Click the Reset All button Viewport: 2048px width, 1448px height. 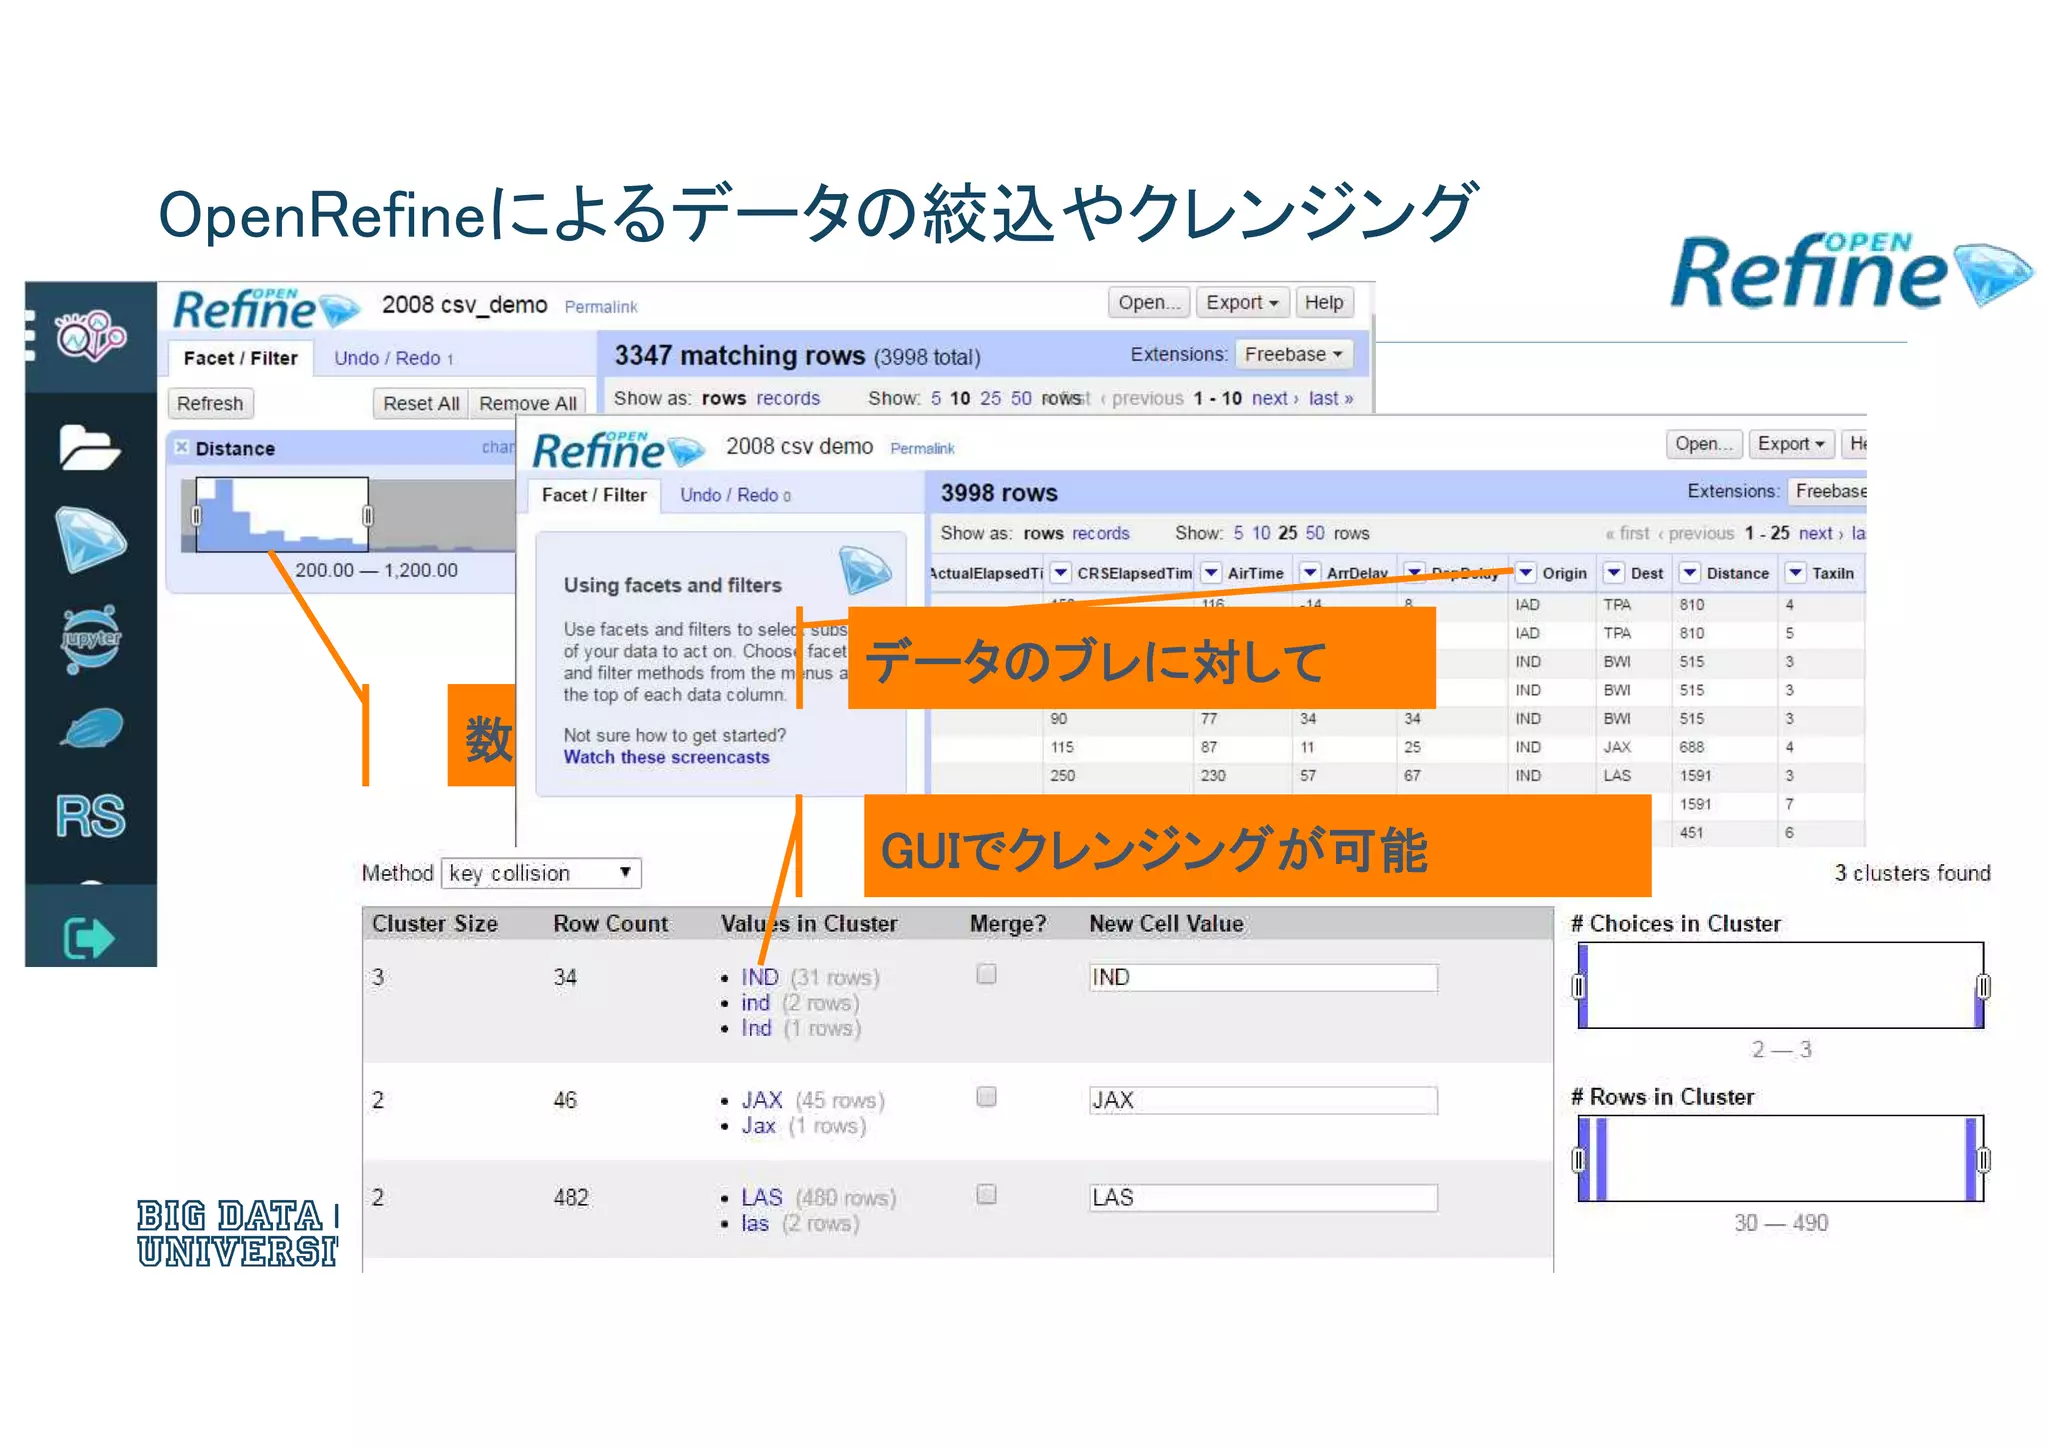point(421,403)
